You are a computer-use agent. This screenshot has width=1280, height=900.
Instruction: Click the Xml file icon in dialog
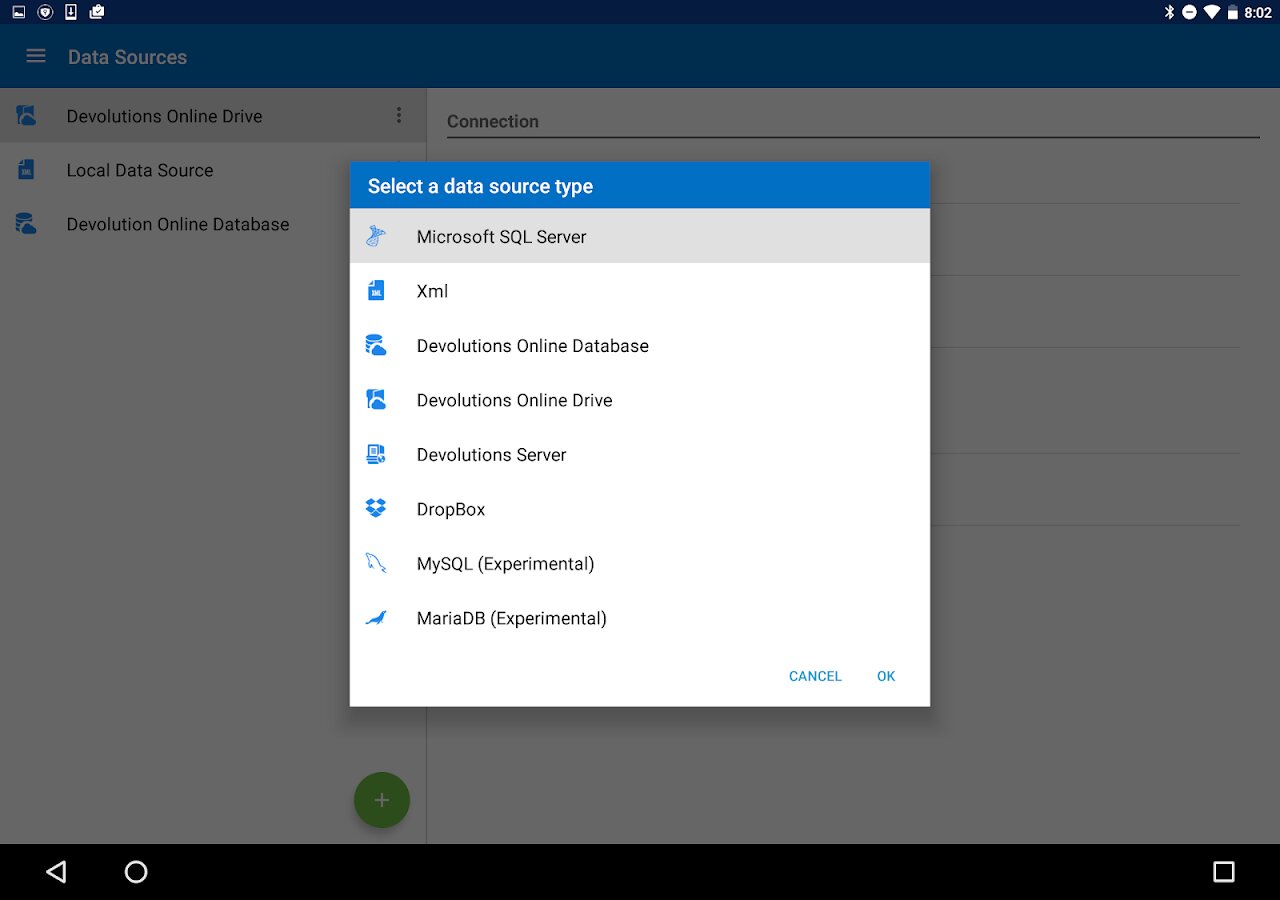pyautogui.click(x=376, y=291)
